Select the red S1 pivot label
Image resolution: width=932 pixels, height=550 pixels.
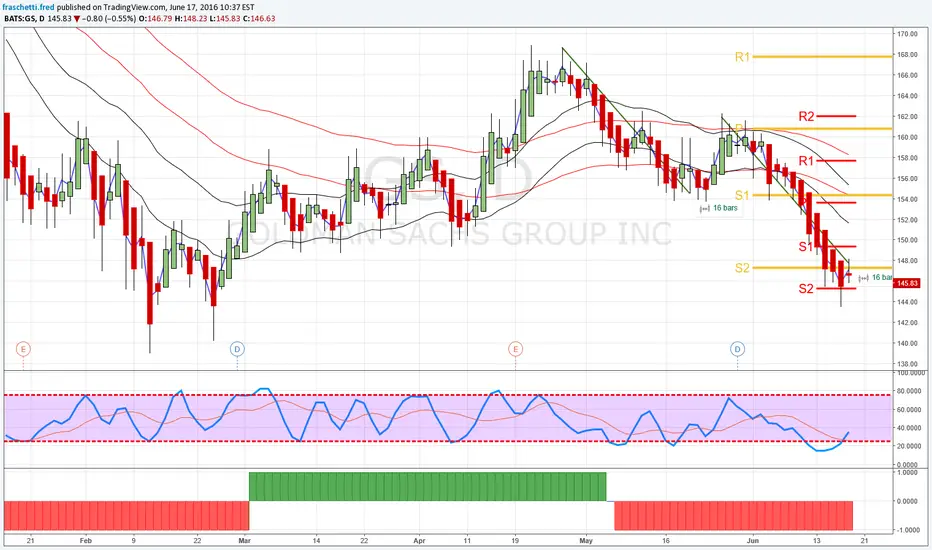(806, 247)
